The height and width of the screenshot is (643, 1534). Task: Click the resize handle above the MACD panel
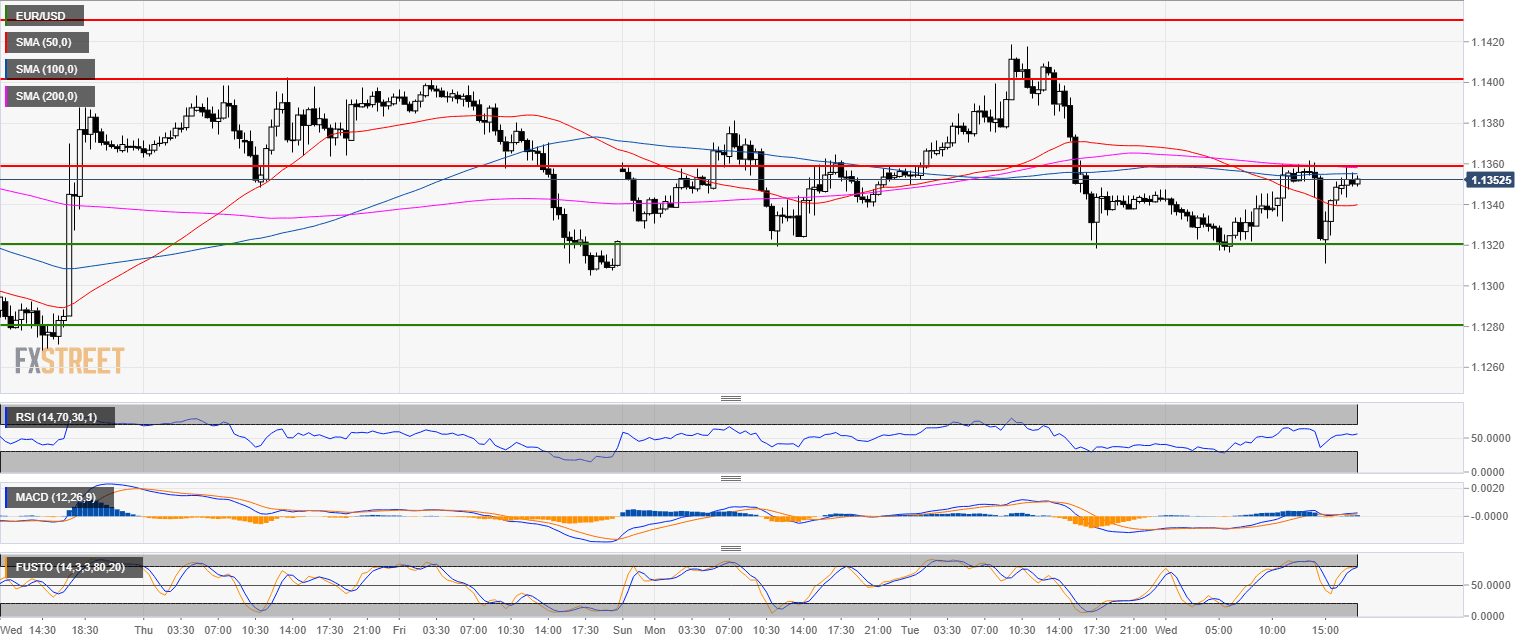click(731, 478)
